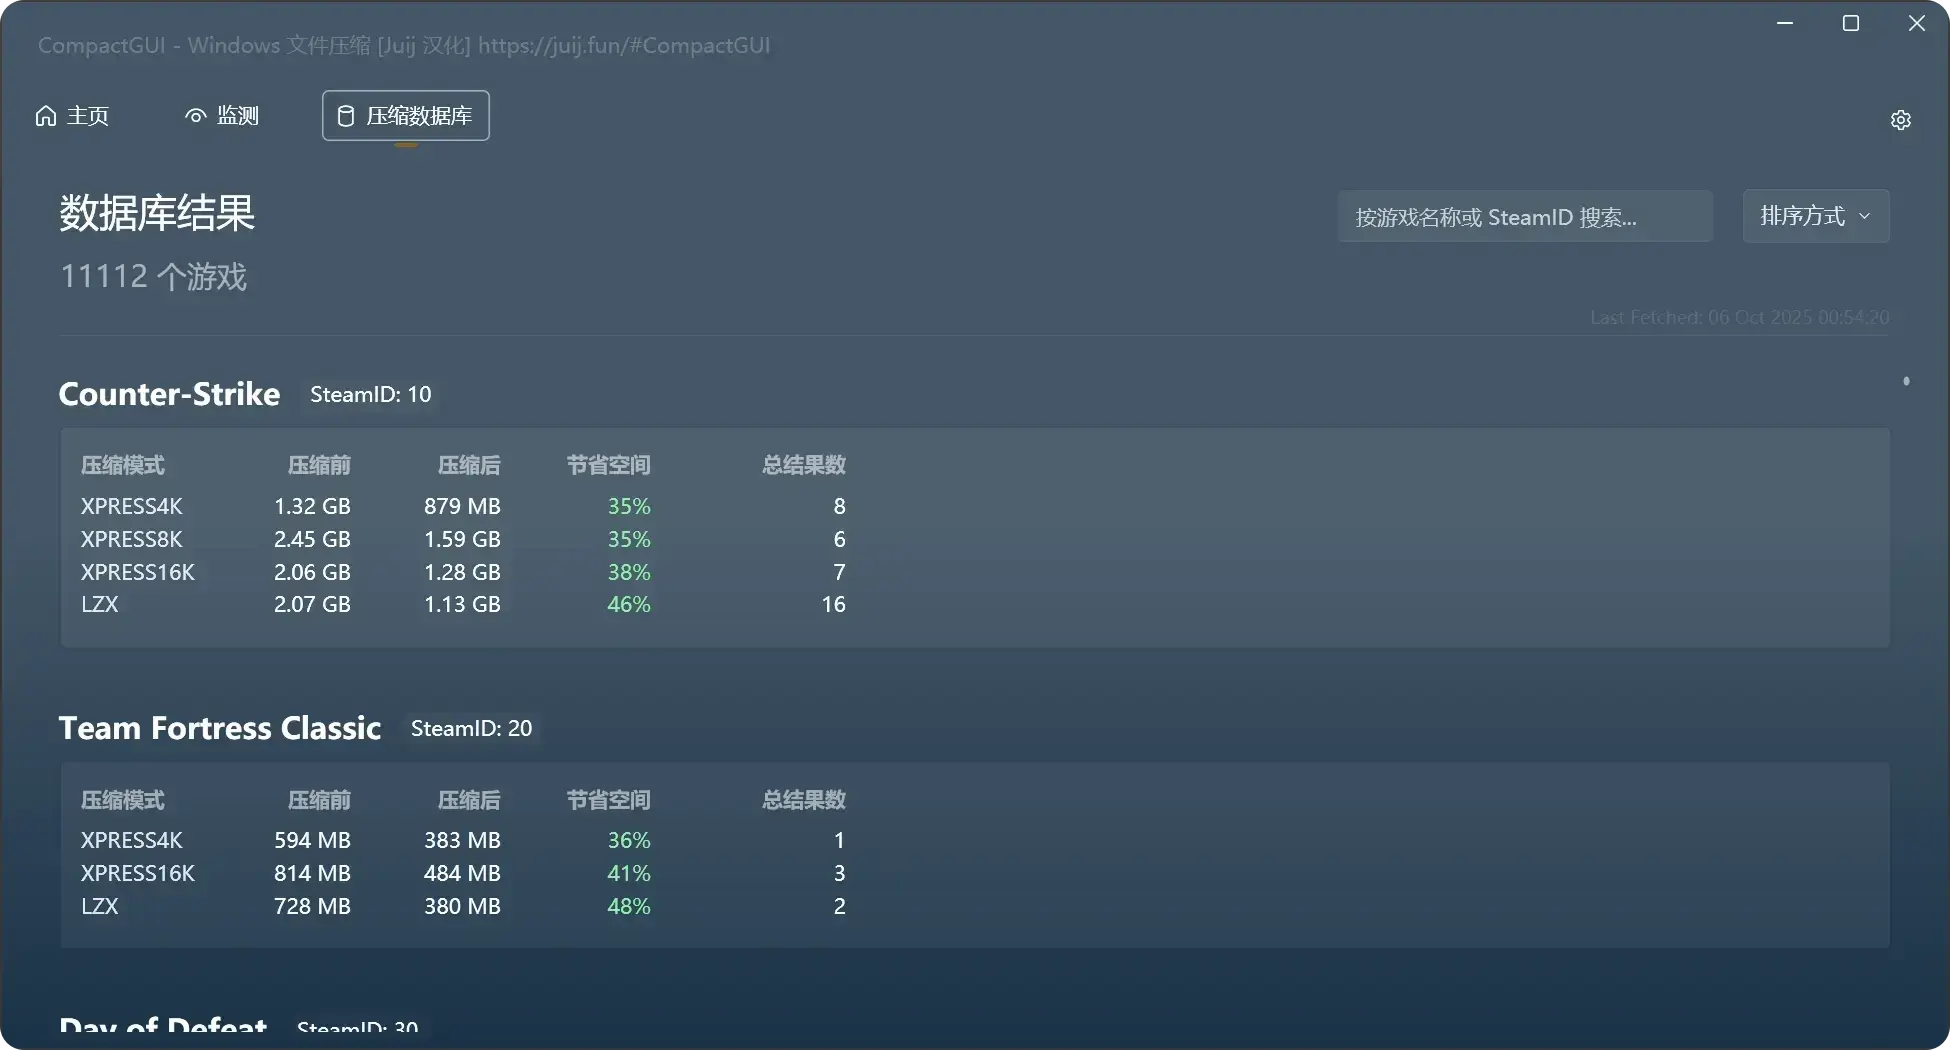Close the CompactGUI window
This screenshot has height=1050, width=1950.
click(1916, 23)
